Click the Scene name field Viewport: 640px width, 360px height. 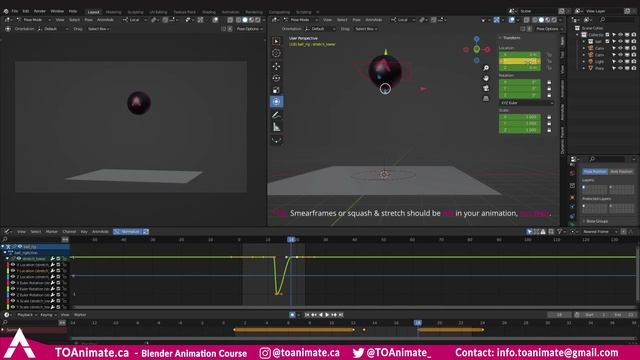click(538, 11)
